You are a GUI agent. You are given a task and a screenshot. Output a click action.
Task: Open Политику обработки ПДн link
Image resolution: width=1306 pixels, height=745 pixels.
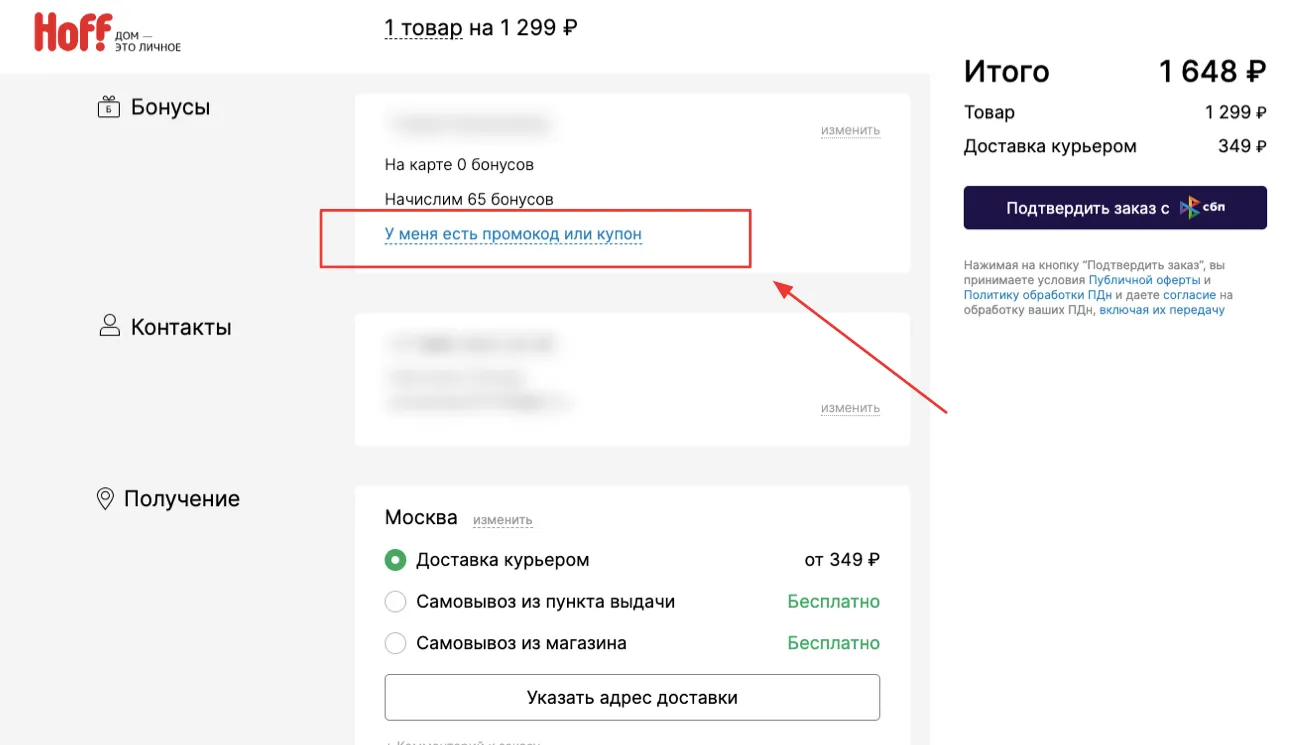coord(1037,296)
